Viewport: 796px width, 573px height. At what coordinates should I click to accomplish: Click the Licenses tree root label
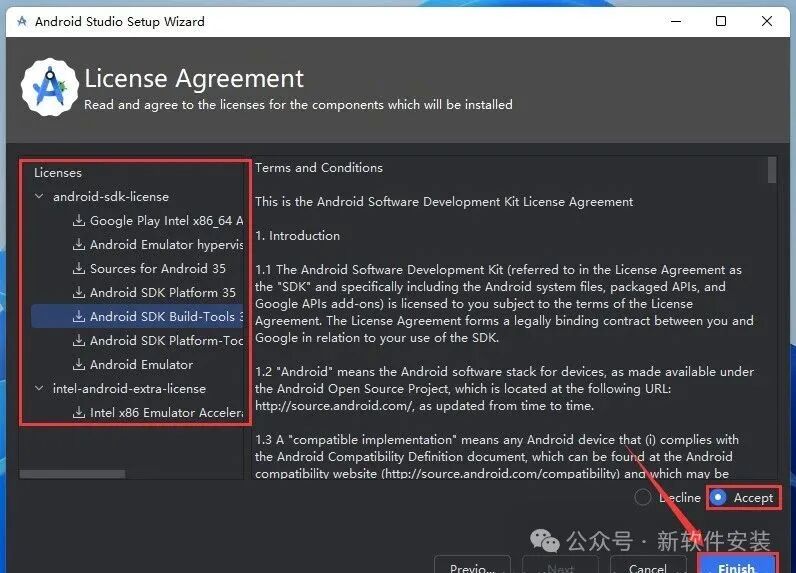tap(57, 173)
